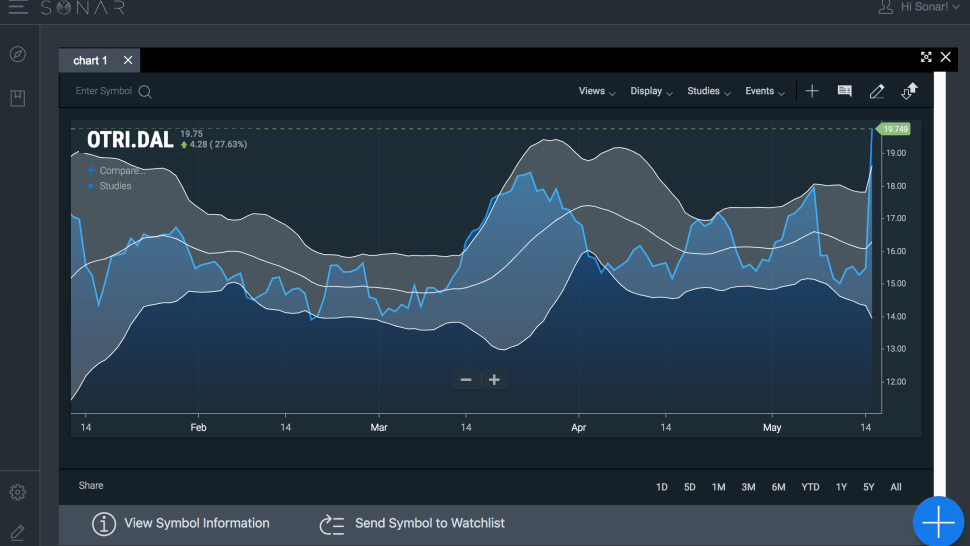Zoom out the chart with minus button
Viewport: 970px width, 546px height.
click(466, 380)
